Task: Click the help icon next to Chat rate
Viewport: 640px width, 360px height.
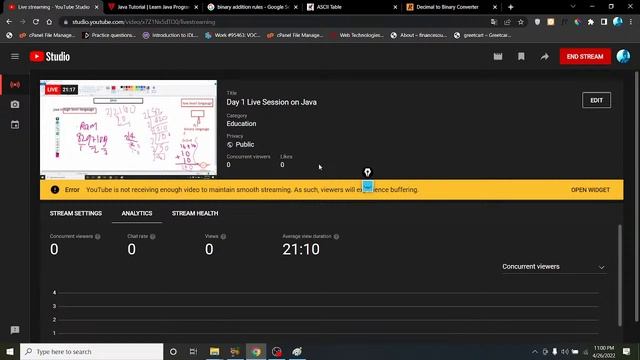Action: click(x=152, y=236)
